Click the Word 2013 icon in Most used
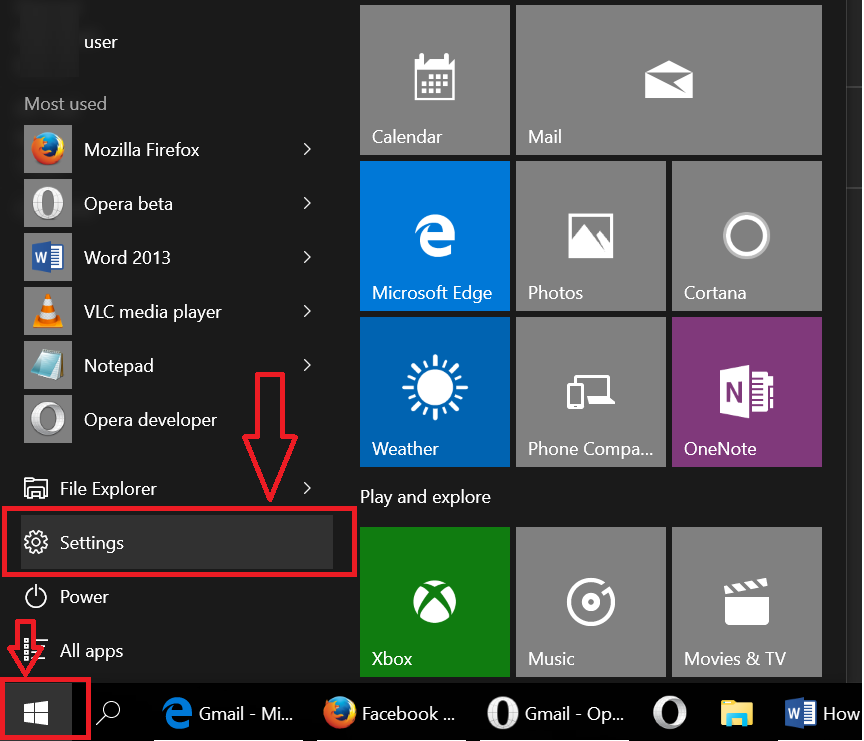 point(48,257)
